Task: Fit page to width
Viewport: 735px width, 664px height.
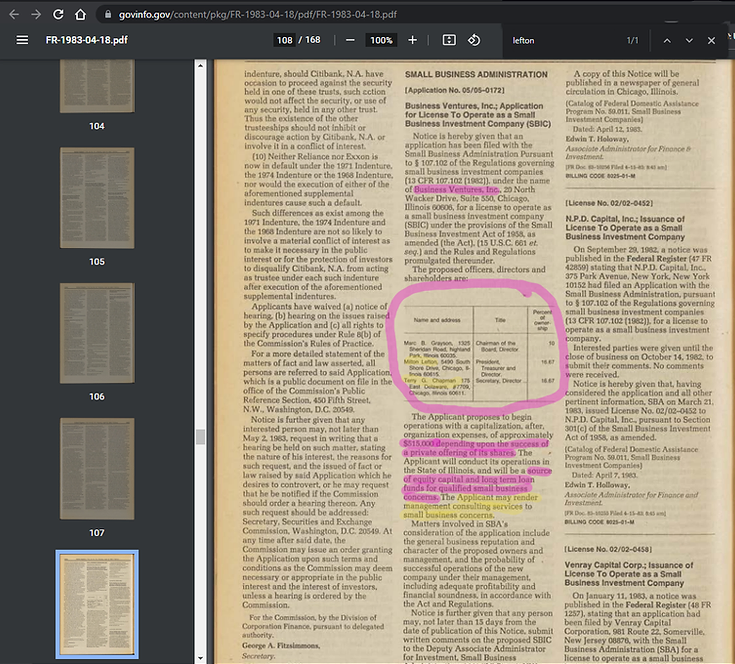Action: [449, 40]
